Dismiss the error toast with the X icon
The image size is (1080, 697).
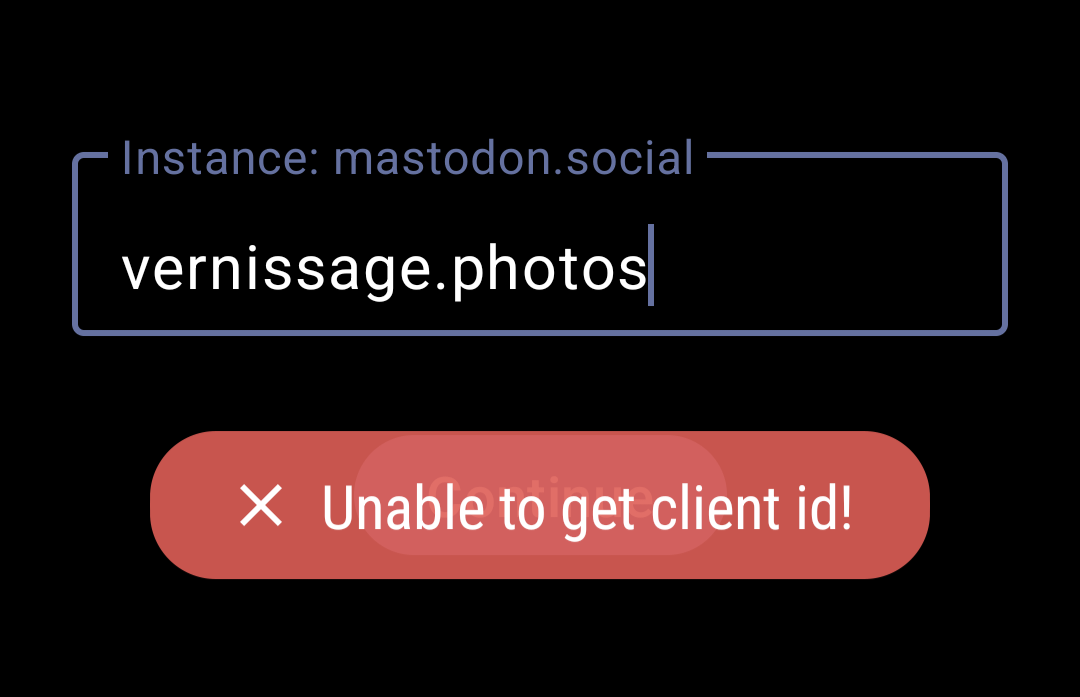tap(261, 506)
